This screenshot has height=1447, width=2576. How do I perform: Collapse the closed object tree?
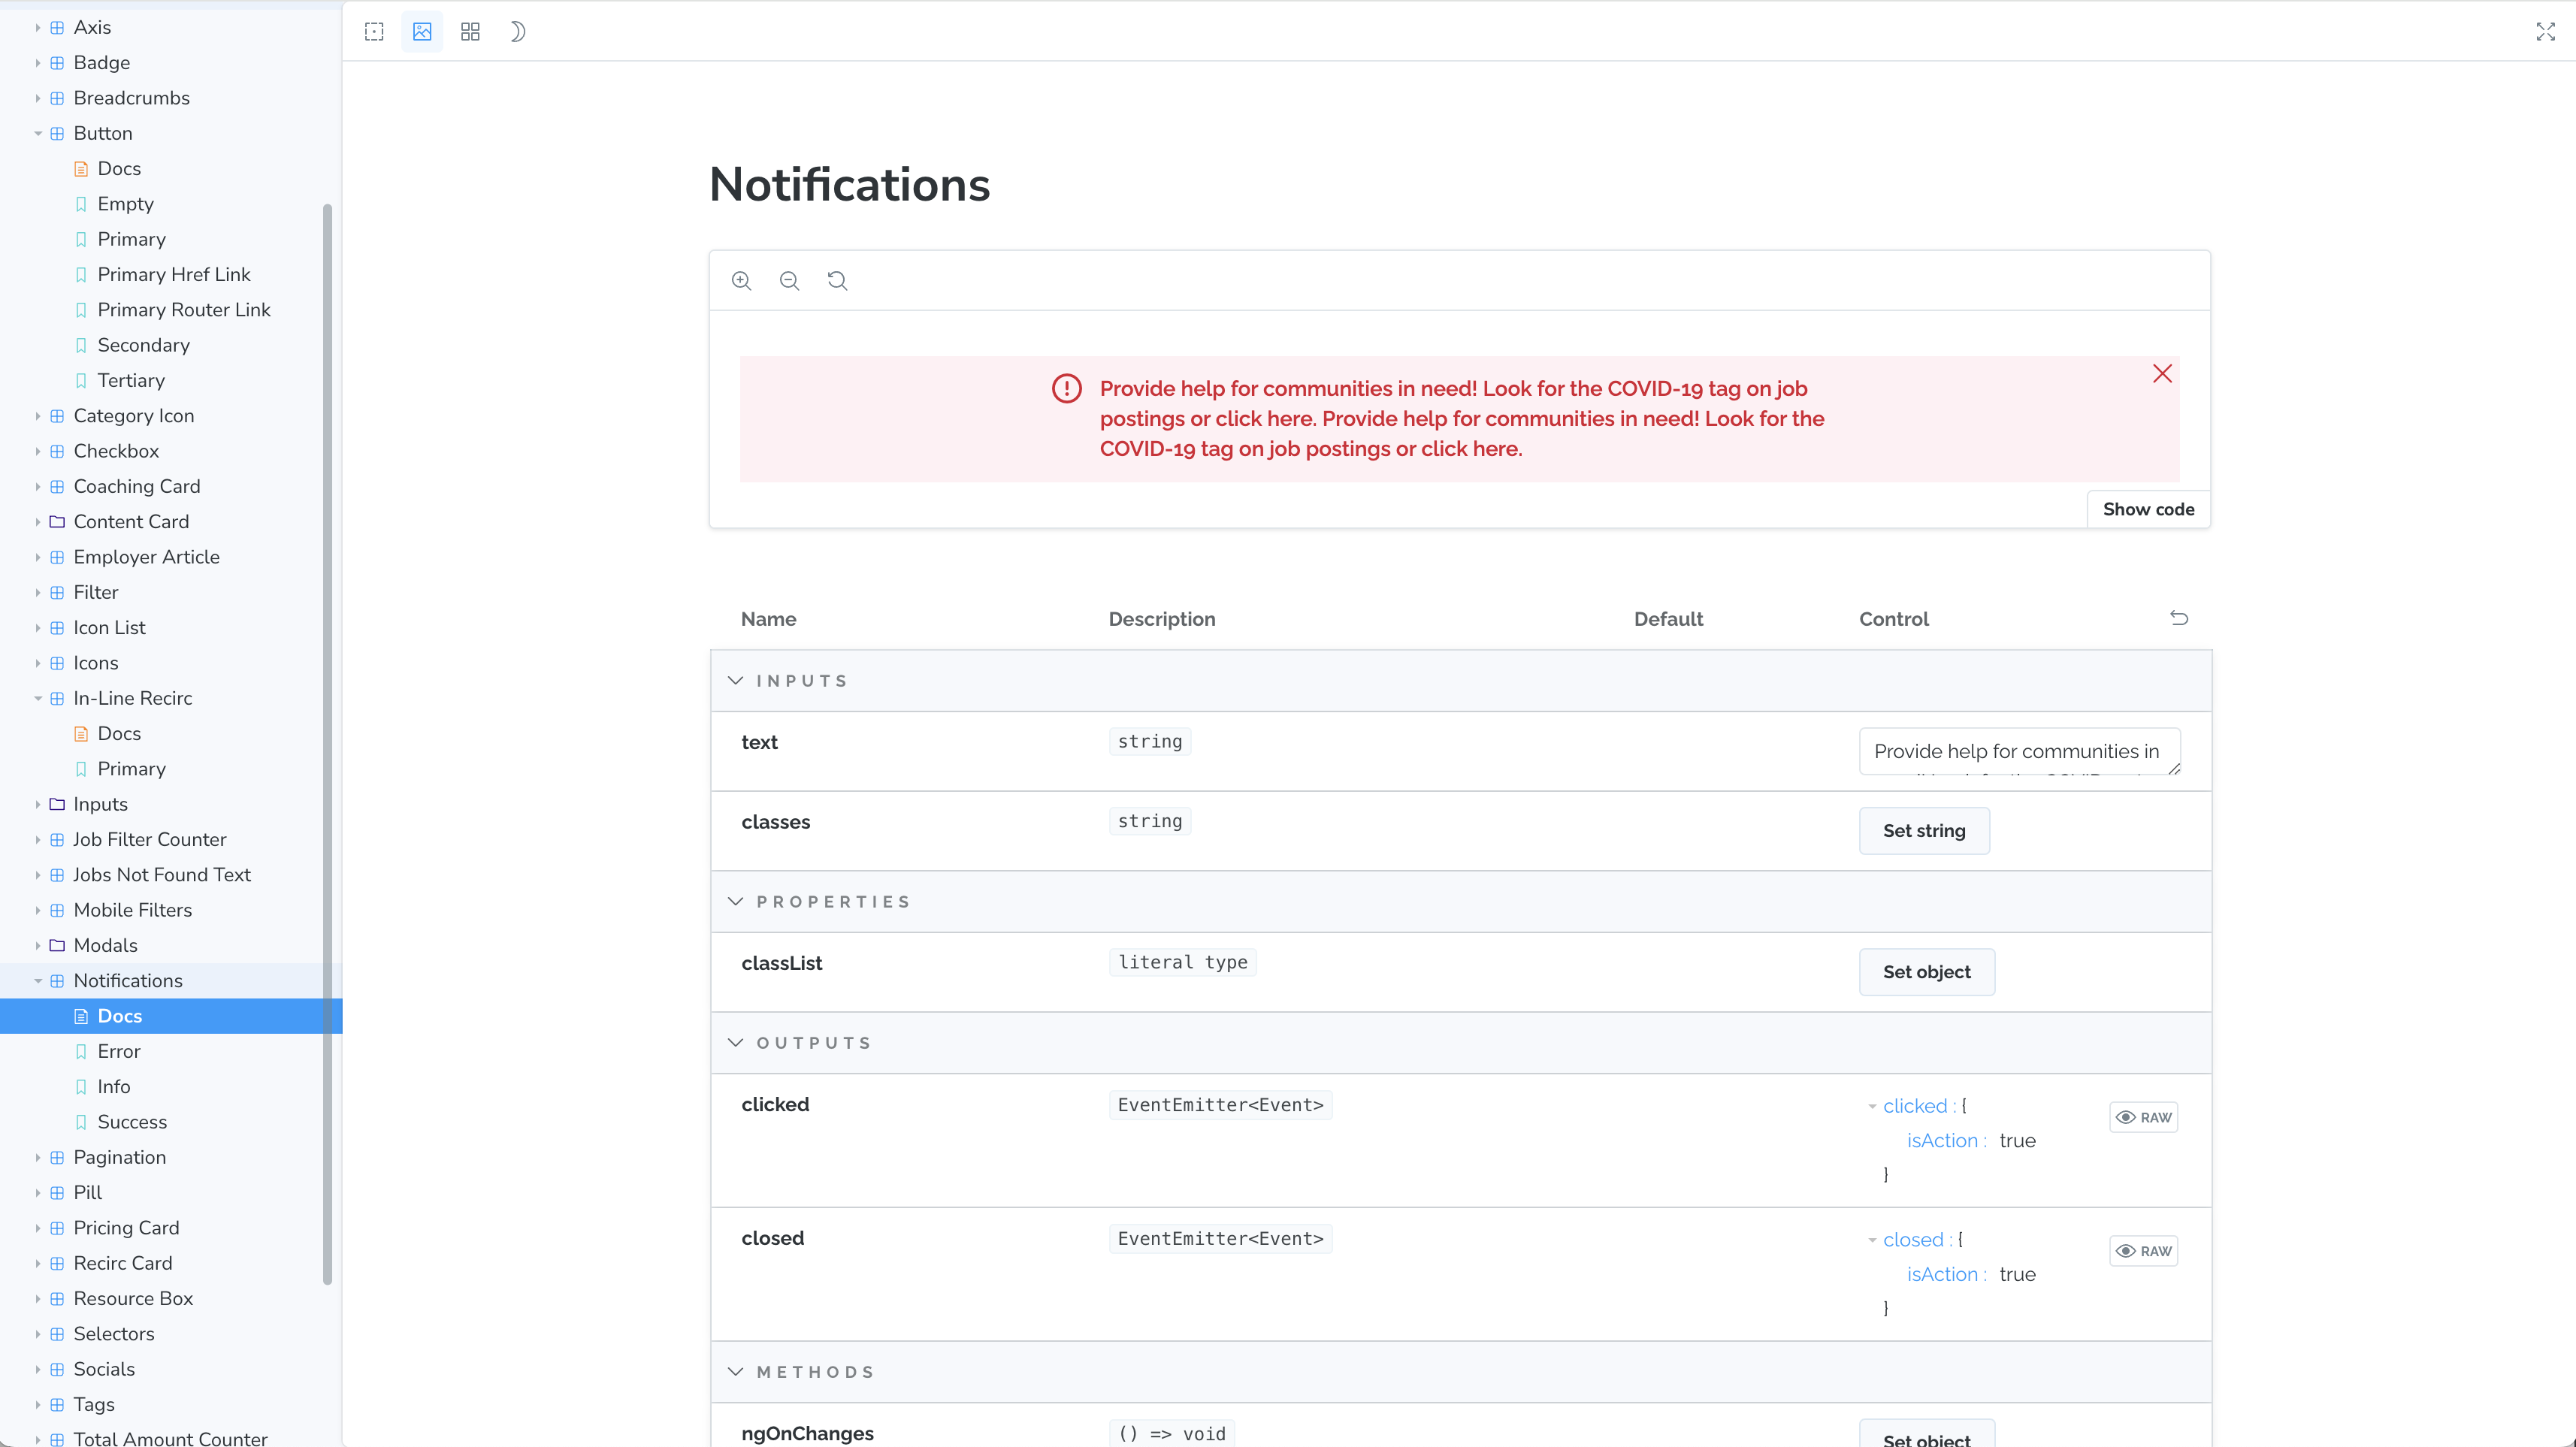[x=1872, y=1240]
